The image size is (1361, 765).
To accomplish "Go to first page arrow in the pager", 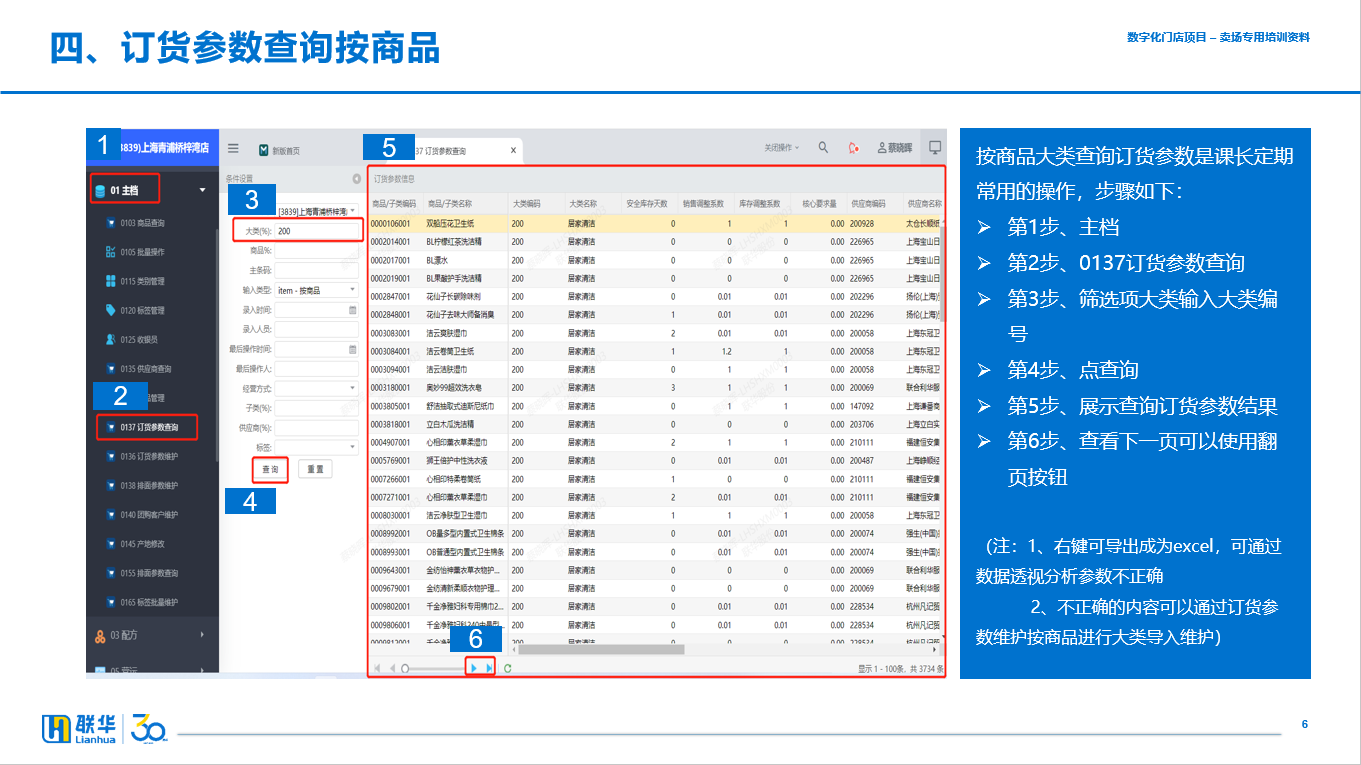I will point(377,668).
